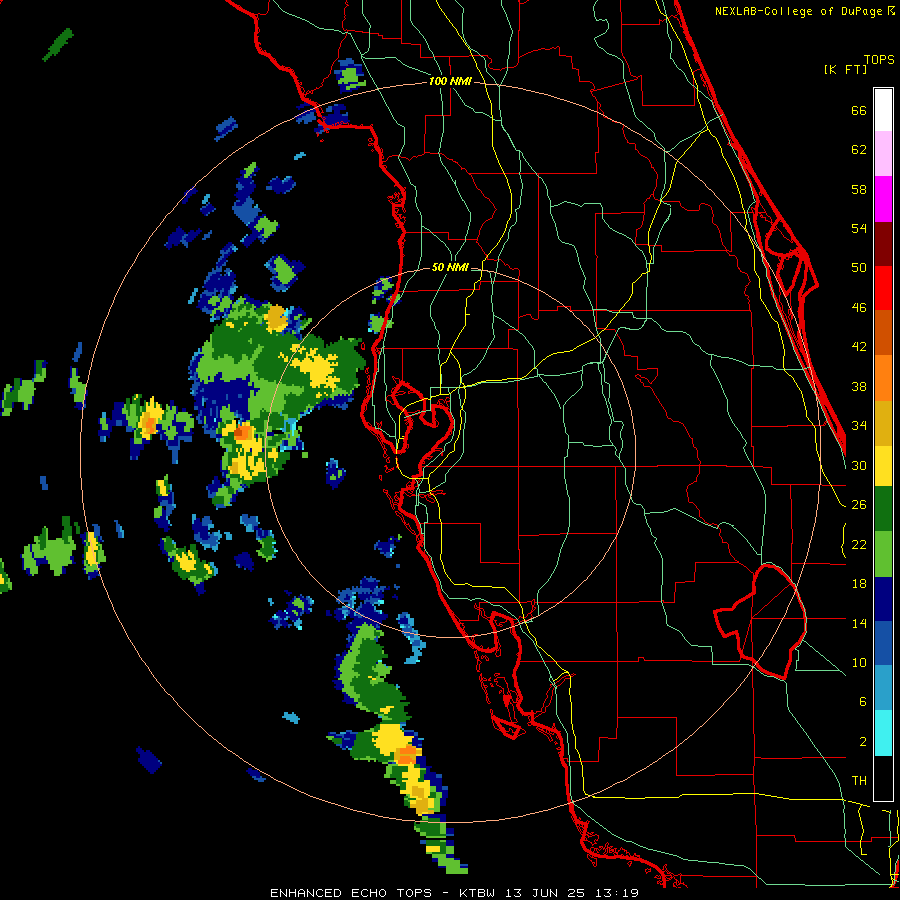Image resolution: width=900 pixels, height=900 pixels.
Task: Click the legend scale value 50
Action: point(859,268)
